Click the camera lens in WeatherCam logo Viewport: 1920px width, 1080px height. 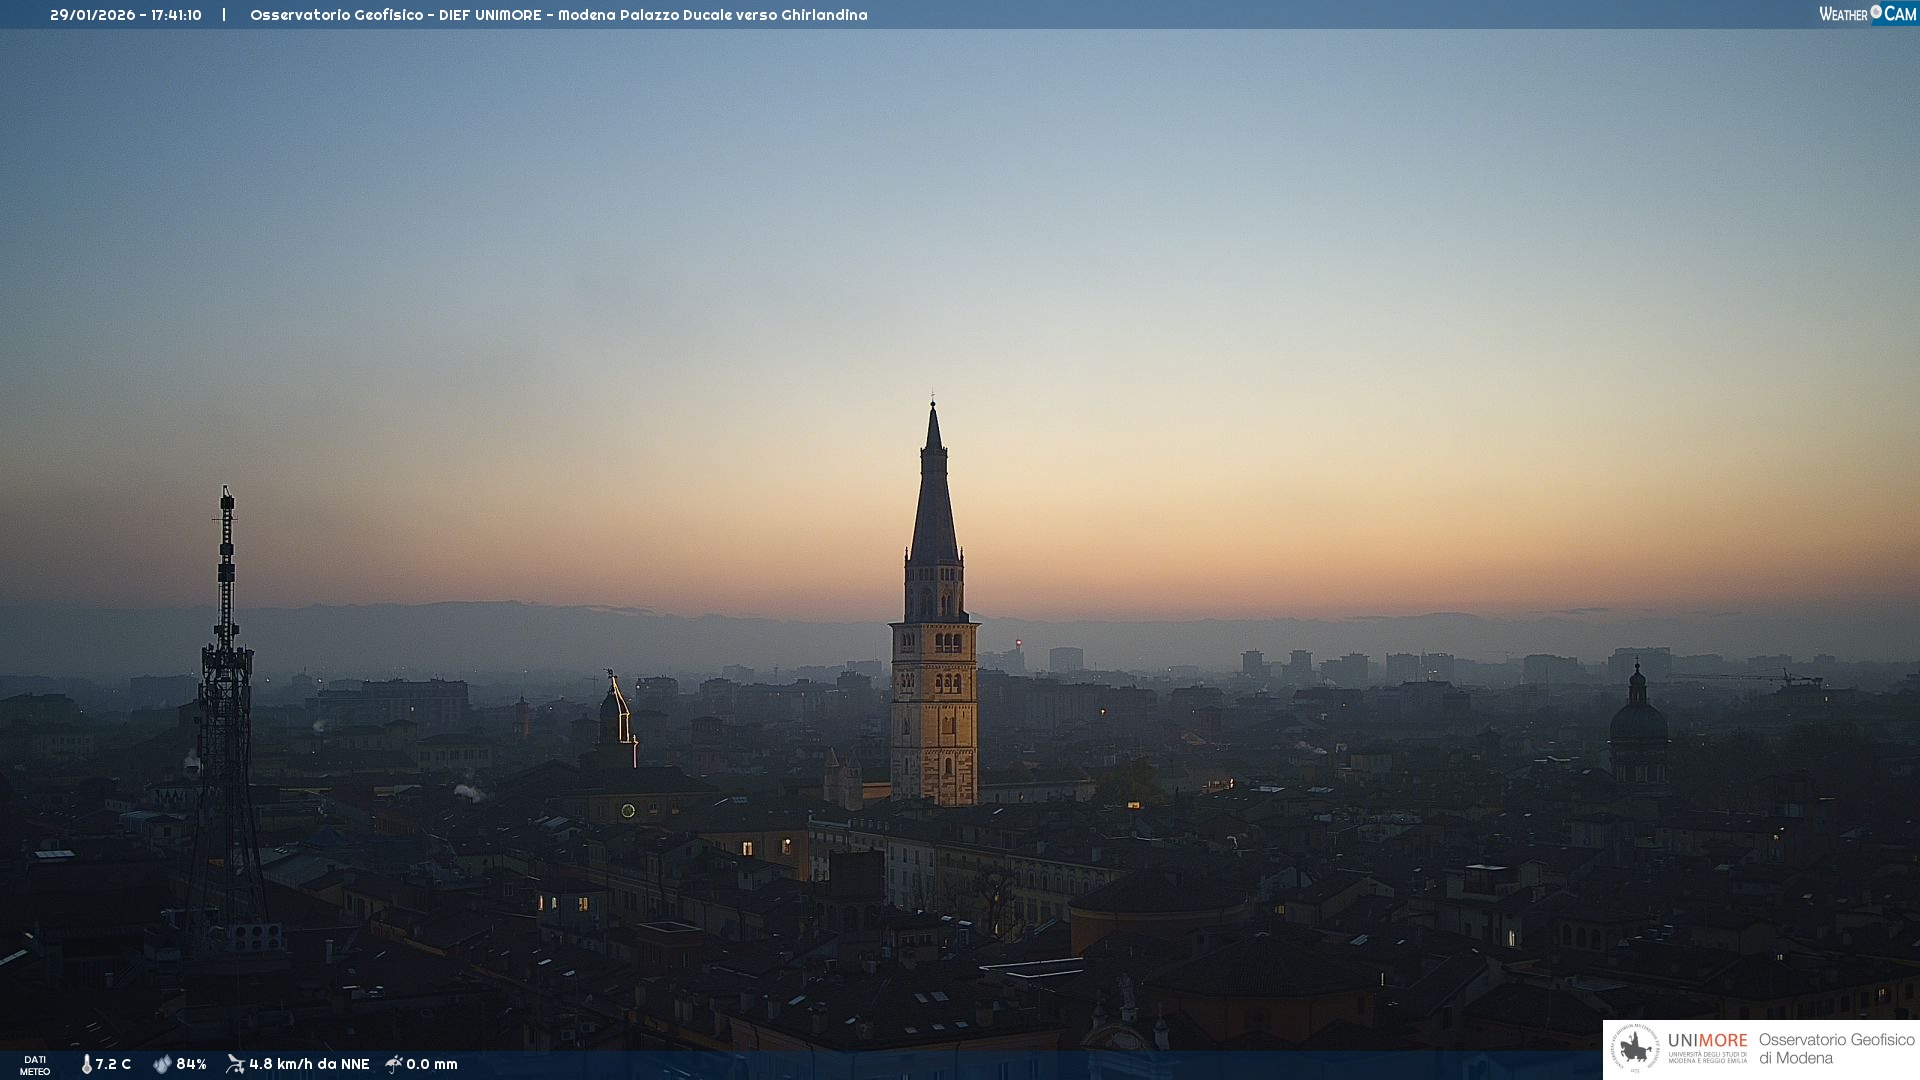(1876, 11)
